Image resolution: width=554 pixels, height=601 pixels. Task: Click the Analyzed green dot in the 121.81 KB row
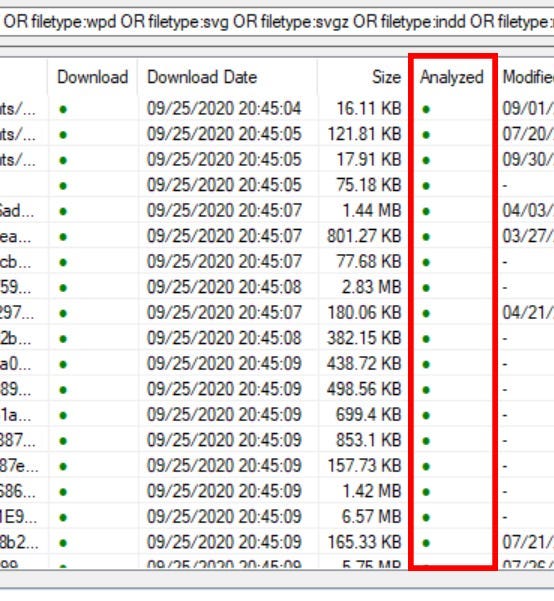(426, 135)
